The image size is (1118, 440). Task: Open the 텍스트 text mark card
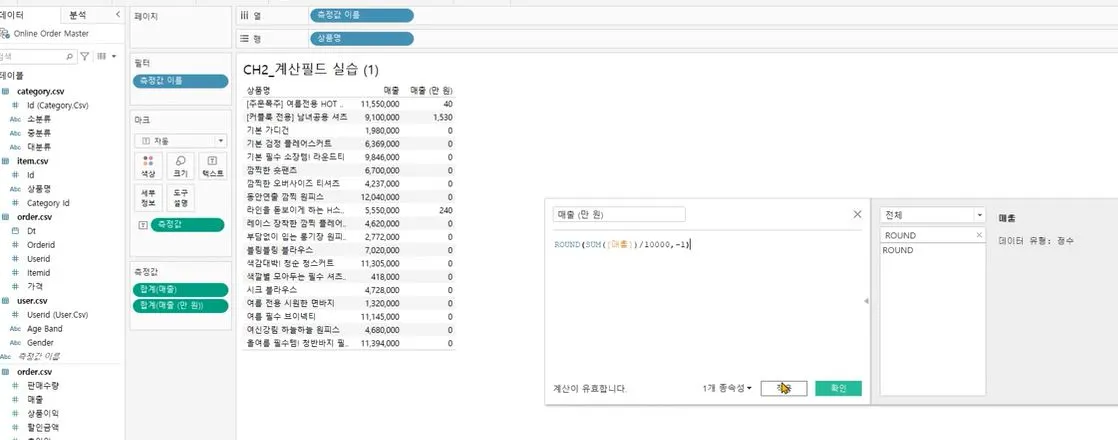click(212, 167)
